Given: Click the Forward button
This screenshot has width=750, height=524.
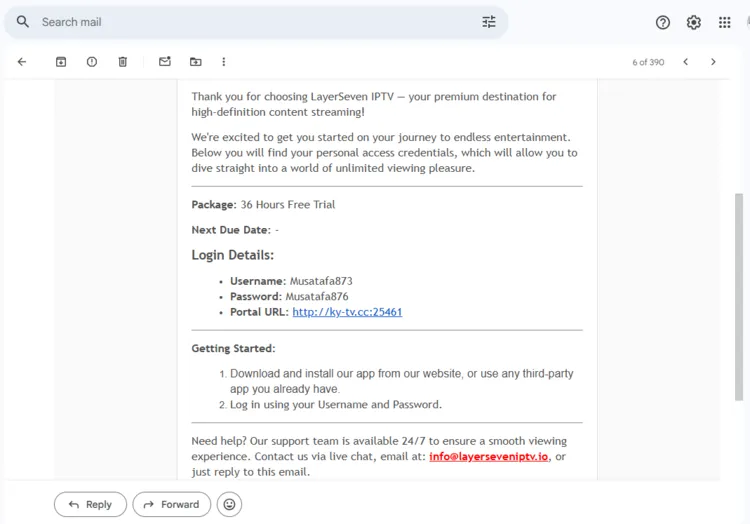Looking at the screenshot, I should [172, 504].
